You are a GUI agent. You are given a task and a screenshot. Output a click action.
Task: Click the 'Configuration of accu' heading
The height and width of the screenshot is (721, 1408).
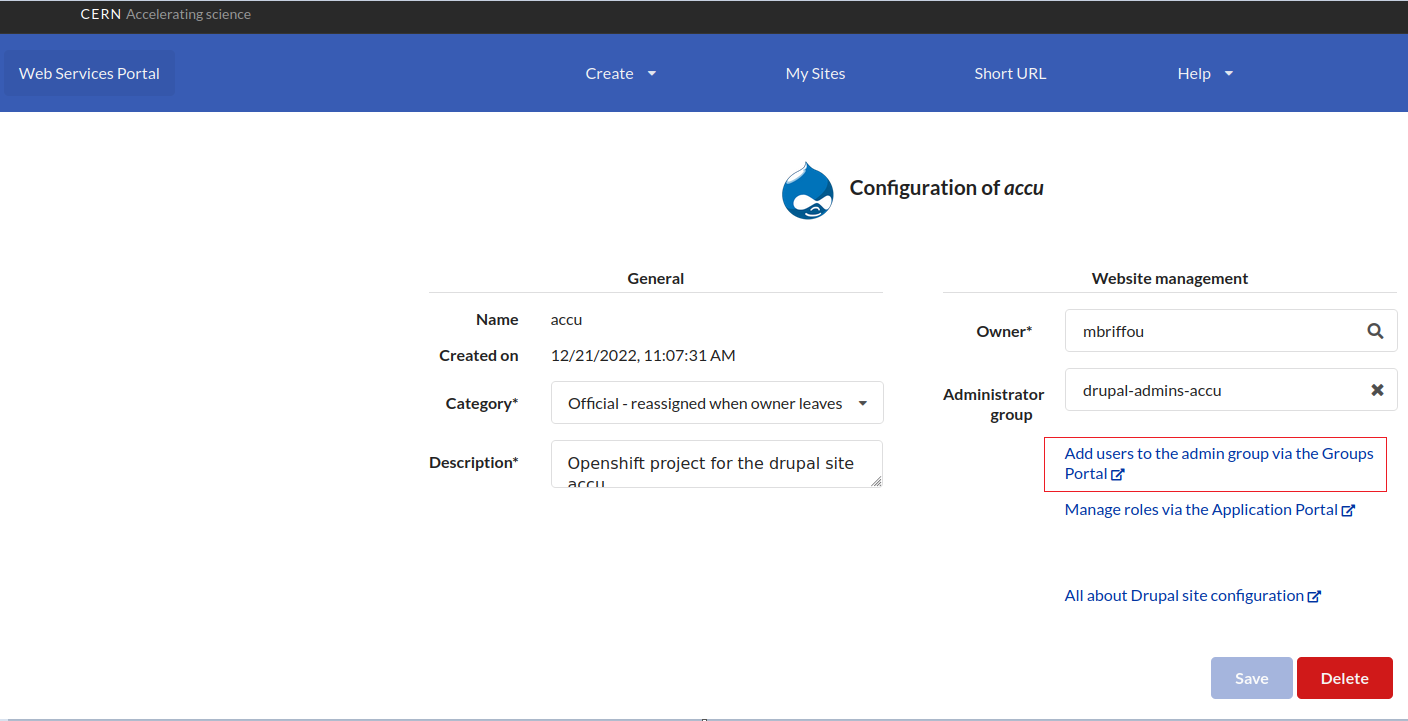pyautogui.click(x=946, y=187)
